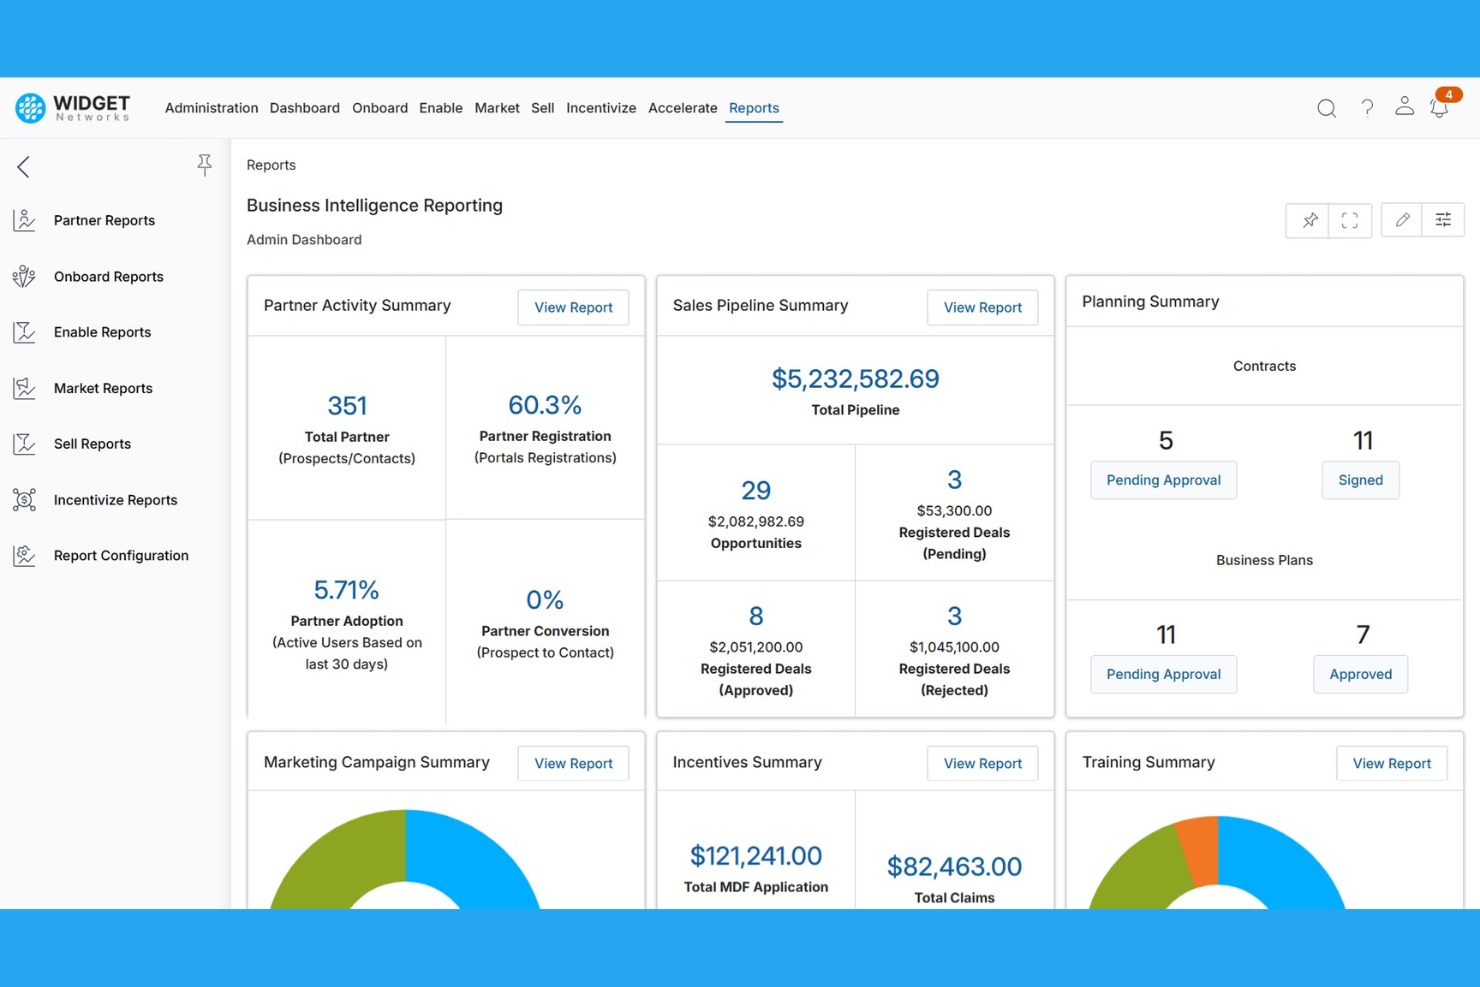Select the Accelerate menu item
This screenshot has height=987, width=1480.
click(683, 108)
